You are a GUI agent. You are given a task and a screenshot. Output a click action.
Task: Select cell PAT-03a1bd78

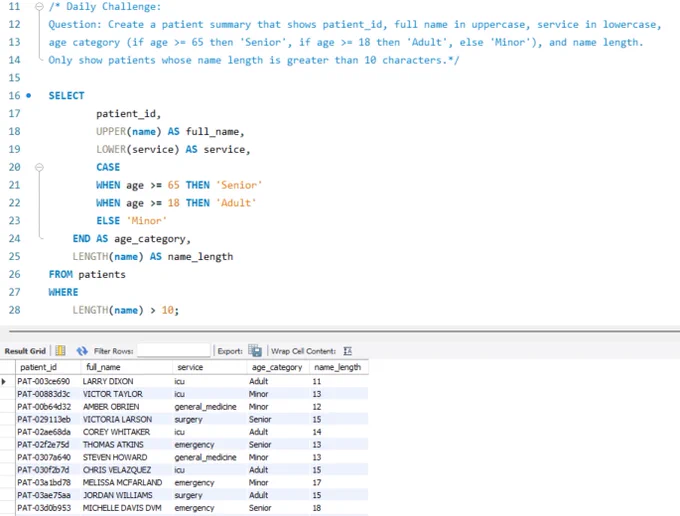click(x=44, y=482)
